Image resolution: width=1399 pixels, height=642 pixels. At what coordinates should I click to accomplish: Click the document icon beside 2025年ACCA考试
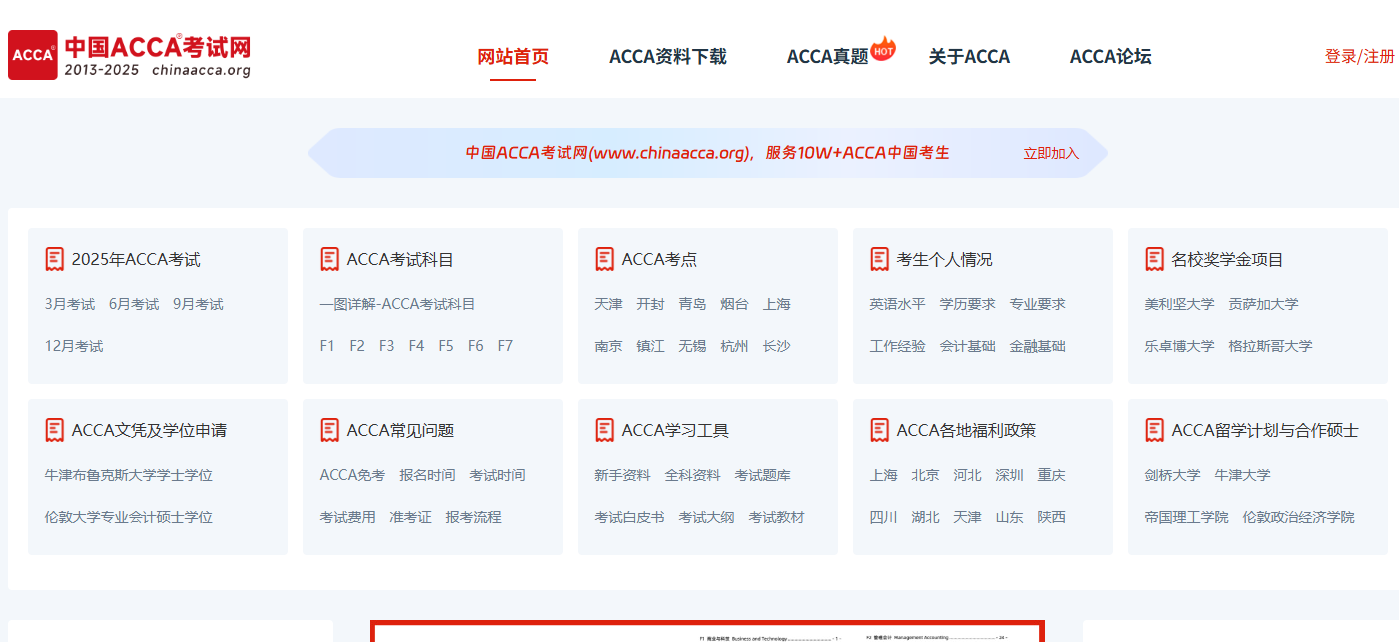pyautogui.click(x=54, y=258)
